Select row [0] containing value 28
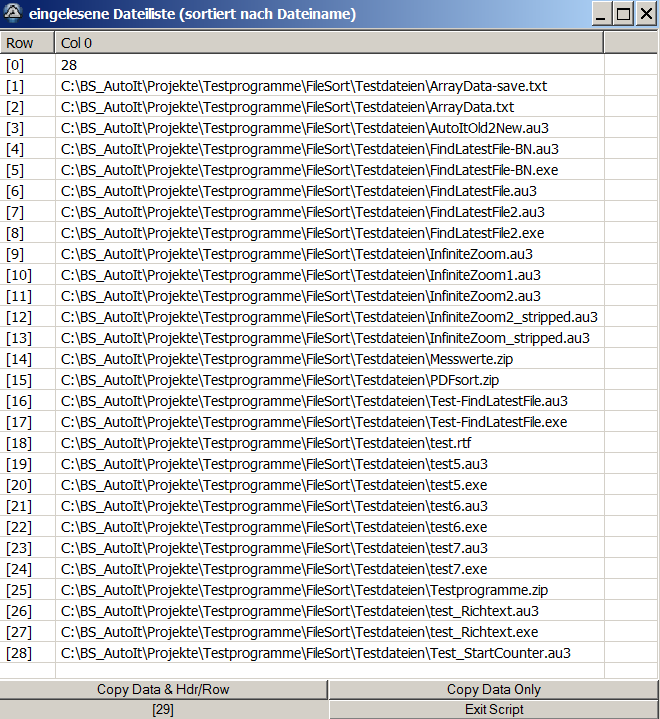 69,65
